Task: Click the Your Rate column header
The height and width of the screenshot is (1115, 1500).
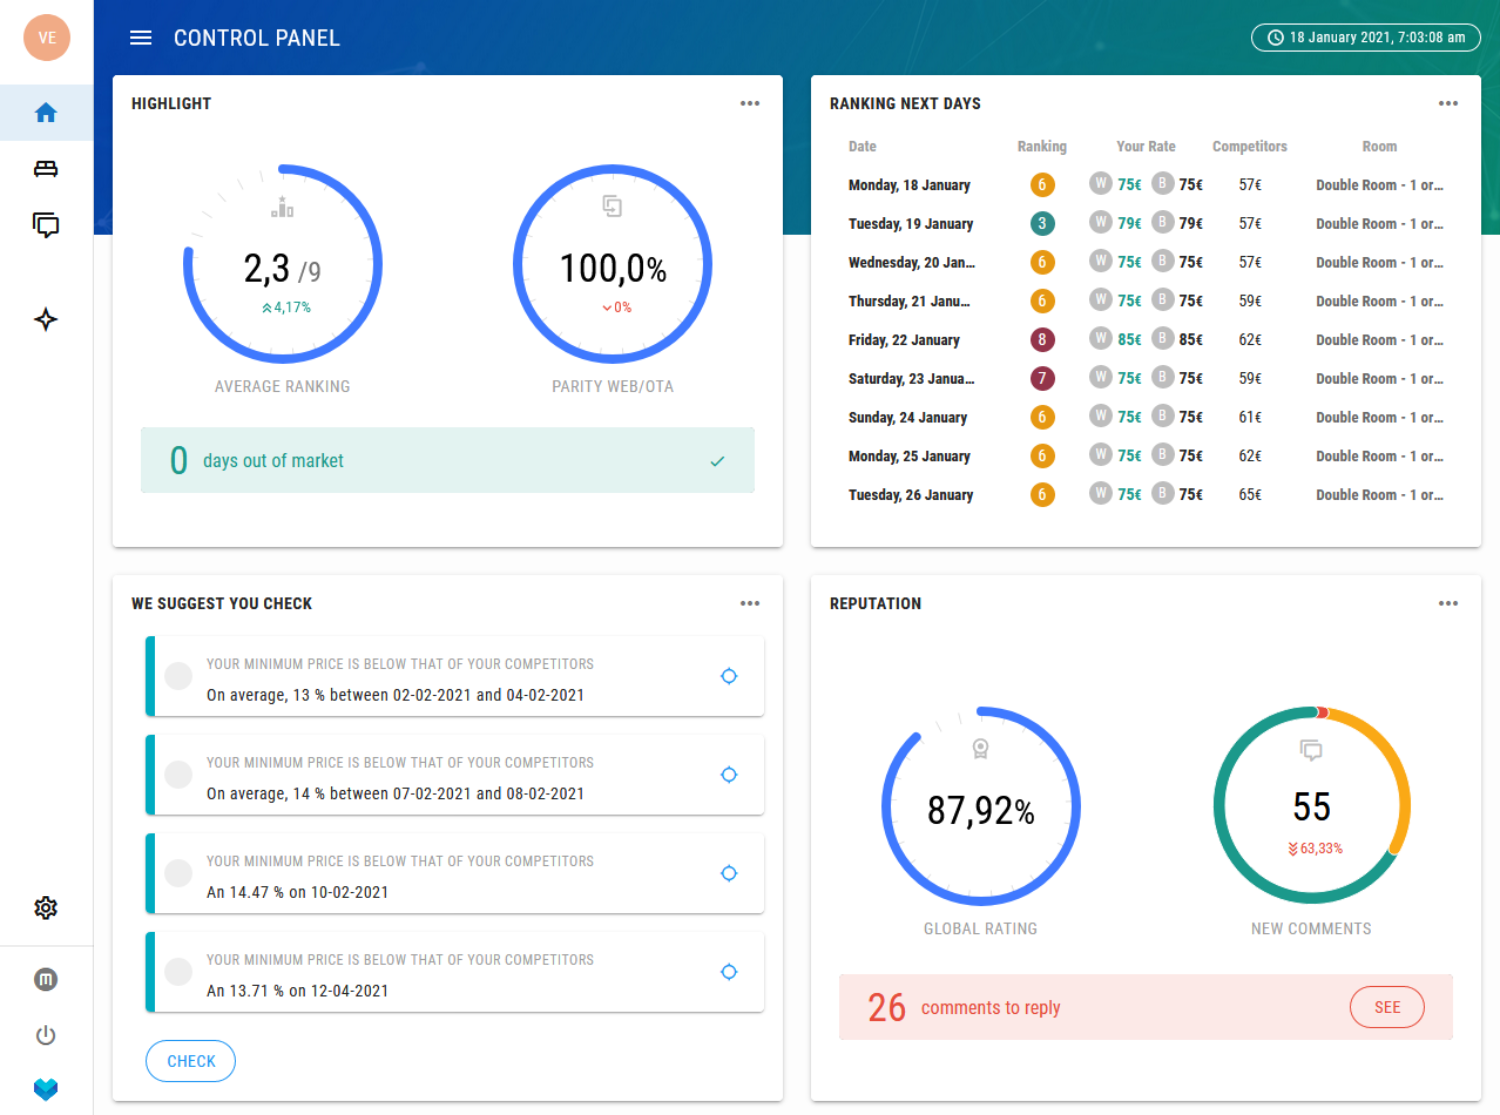Action: click(1146, 147)
